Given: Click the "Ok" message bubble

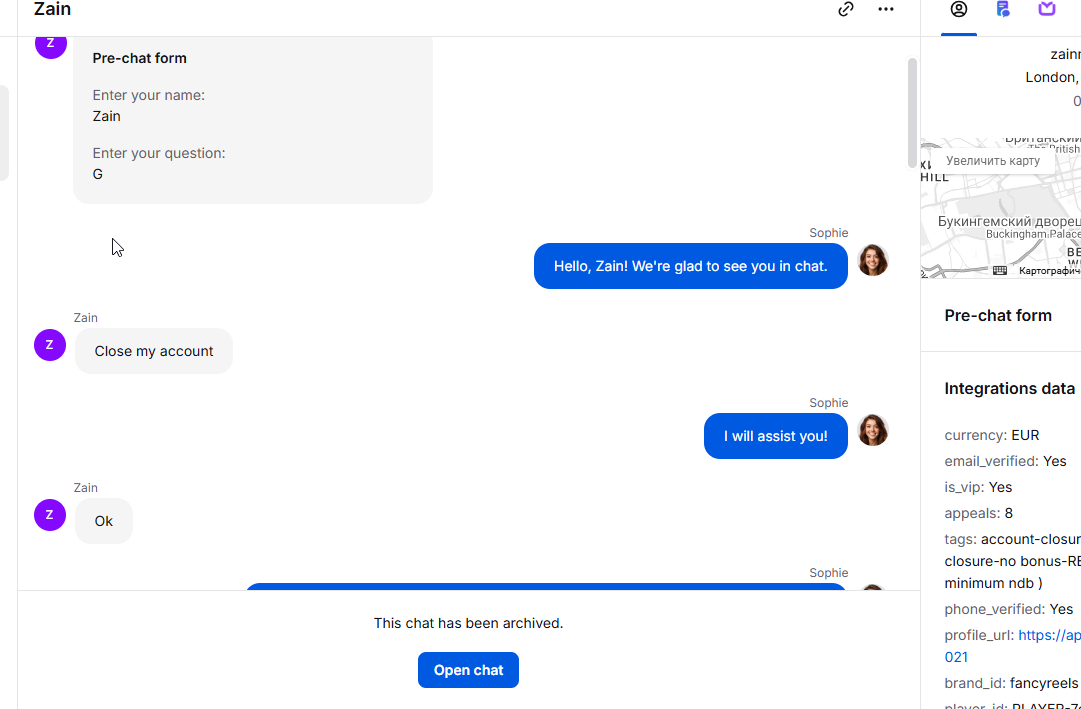Looking at the screenshot, I should pos(104,521).
